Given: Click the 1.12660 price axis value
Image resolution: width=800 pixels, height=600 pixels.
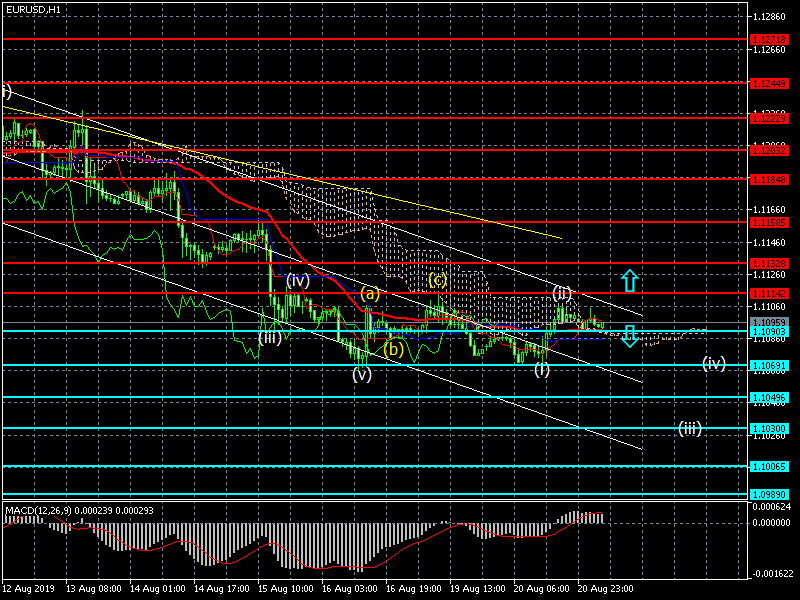Looking at the screenshot, I should [769, 49].
